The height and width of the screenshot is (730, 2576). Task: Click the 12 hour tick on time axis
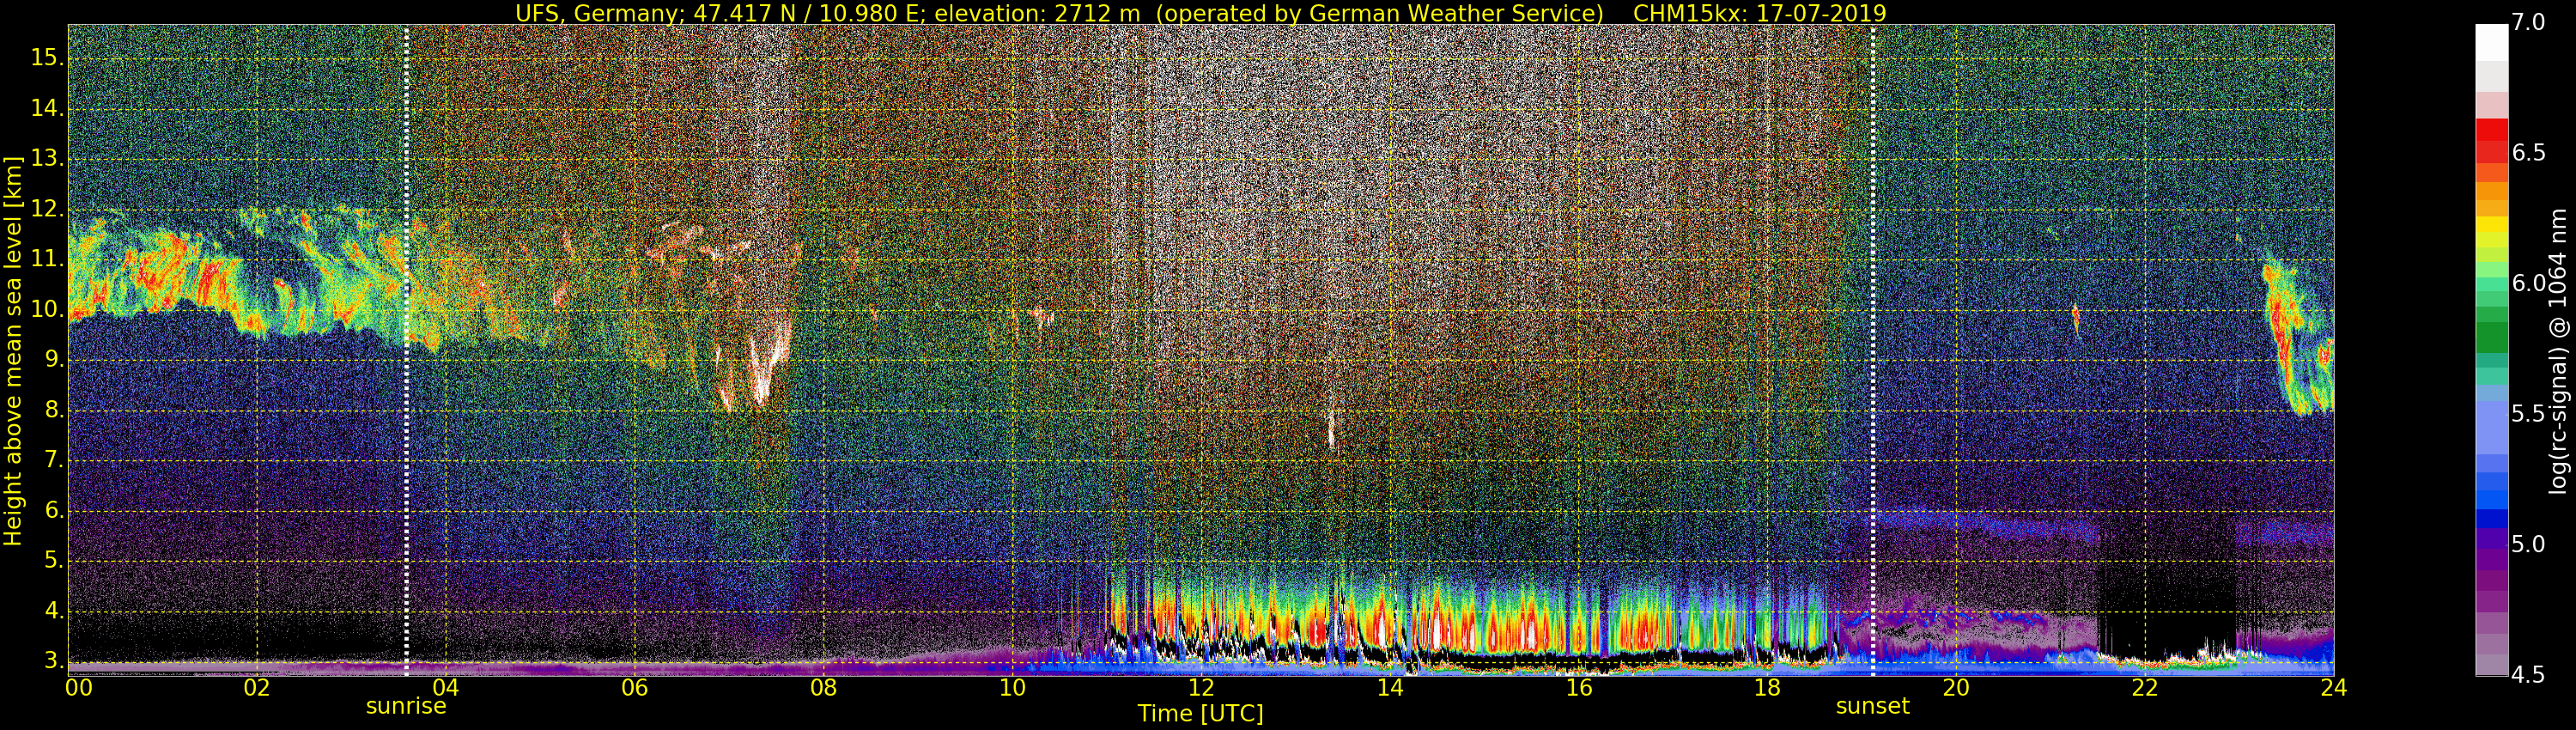pos(1201,688)
